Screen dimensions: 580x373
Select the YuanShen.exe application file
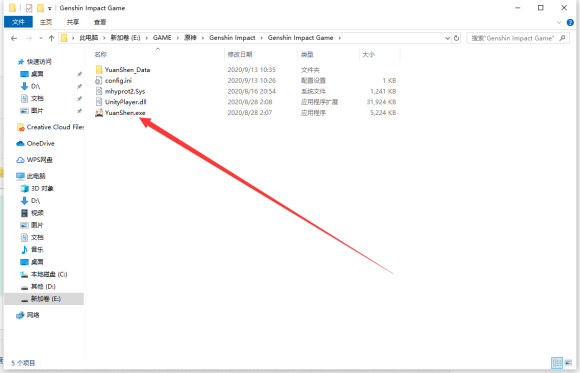pos(120,113)
